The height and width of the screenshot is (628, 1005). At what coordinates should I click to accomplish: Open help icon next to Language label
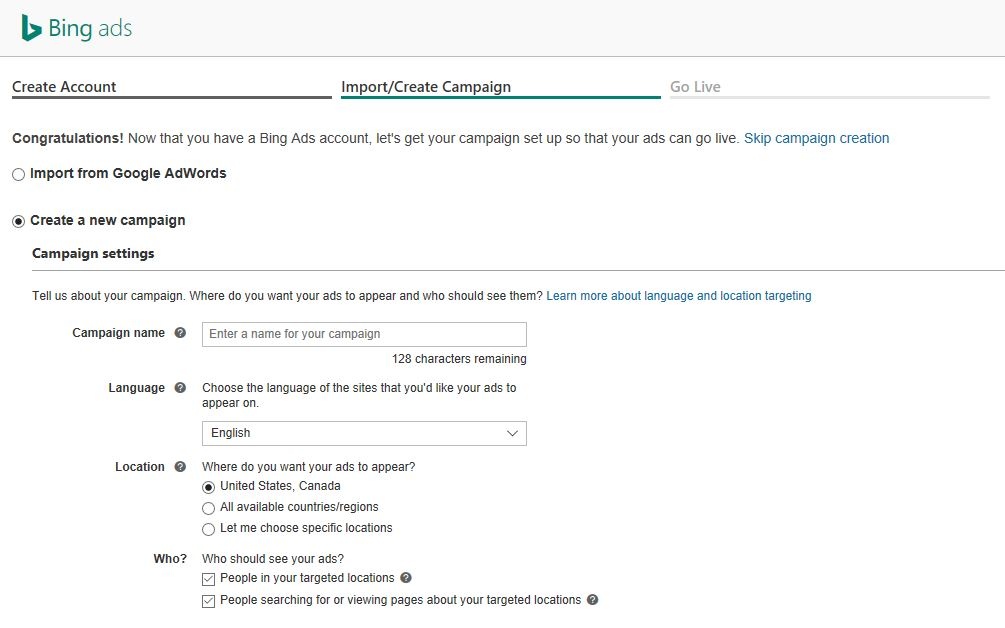point(180,388)
